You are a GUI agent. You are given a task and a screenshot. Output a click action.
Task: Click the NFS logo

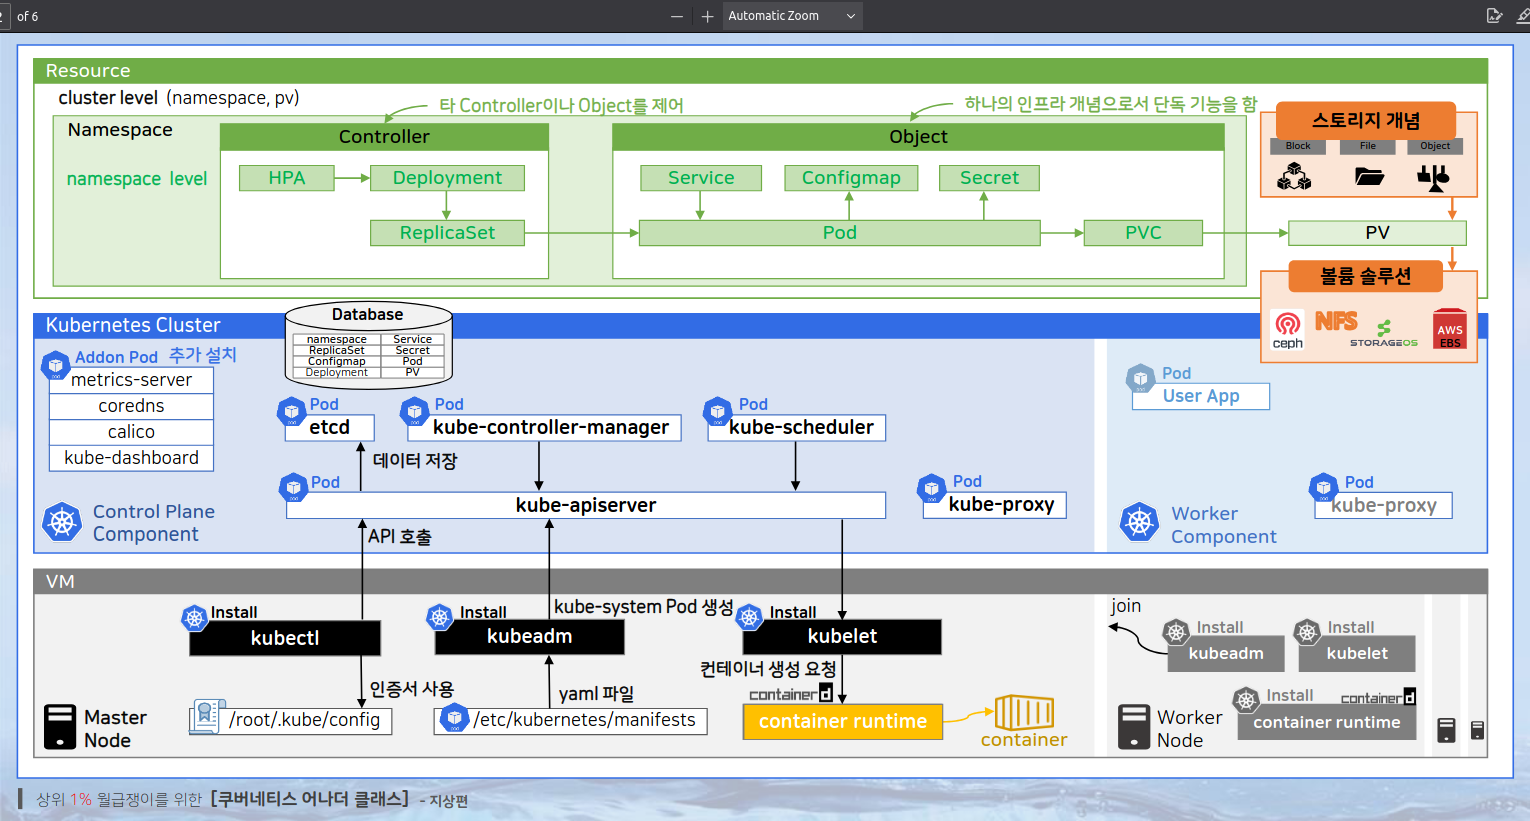[1336, 321]
